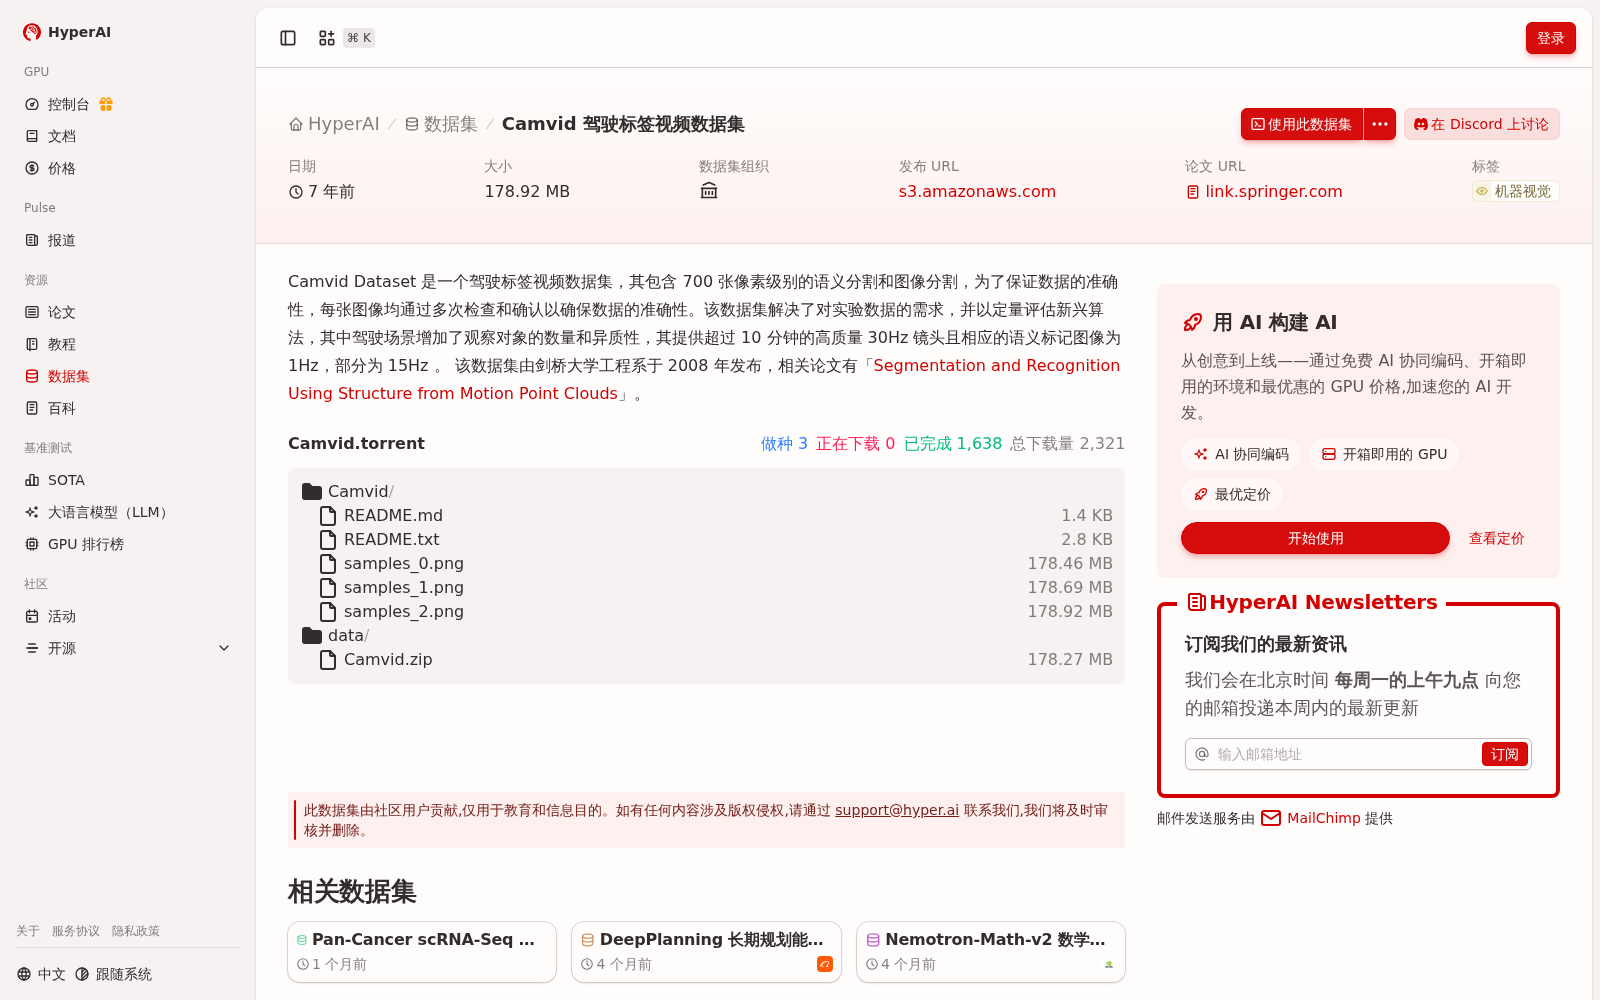Click 隐私政策 footer link
1600x1000 pixels.
click(136, 931)
